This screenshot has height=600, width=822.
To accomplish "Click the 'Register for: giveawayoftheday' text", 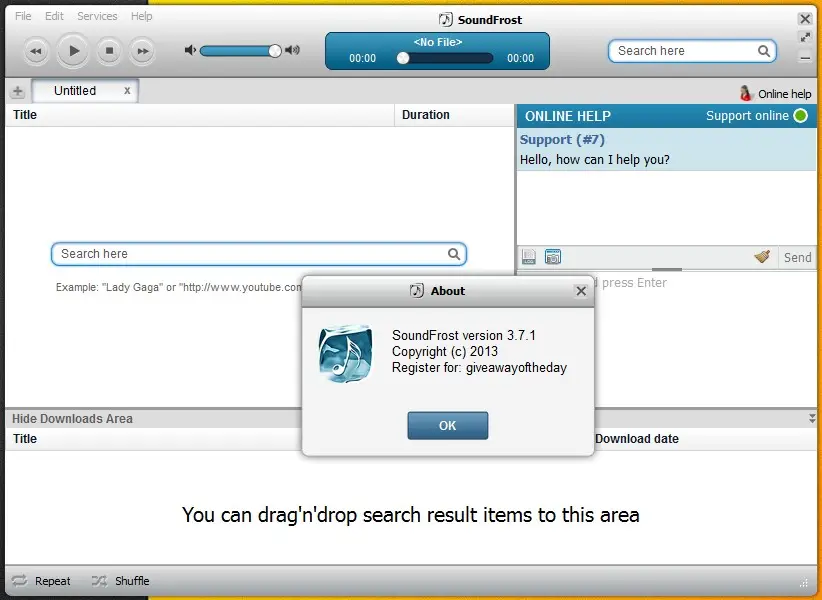I will [479, 368].
